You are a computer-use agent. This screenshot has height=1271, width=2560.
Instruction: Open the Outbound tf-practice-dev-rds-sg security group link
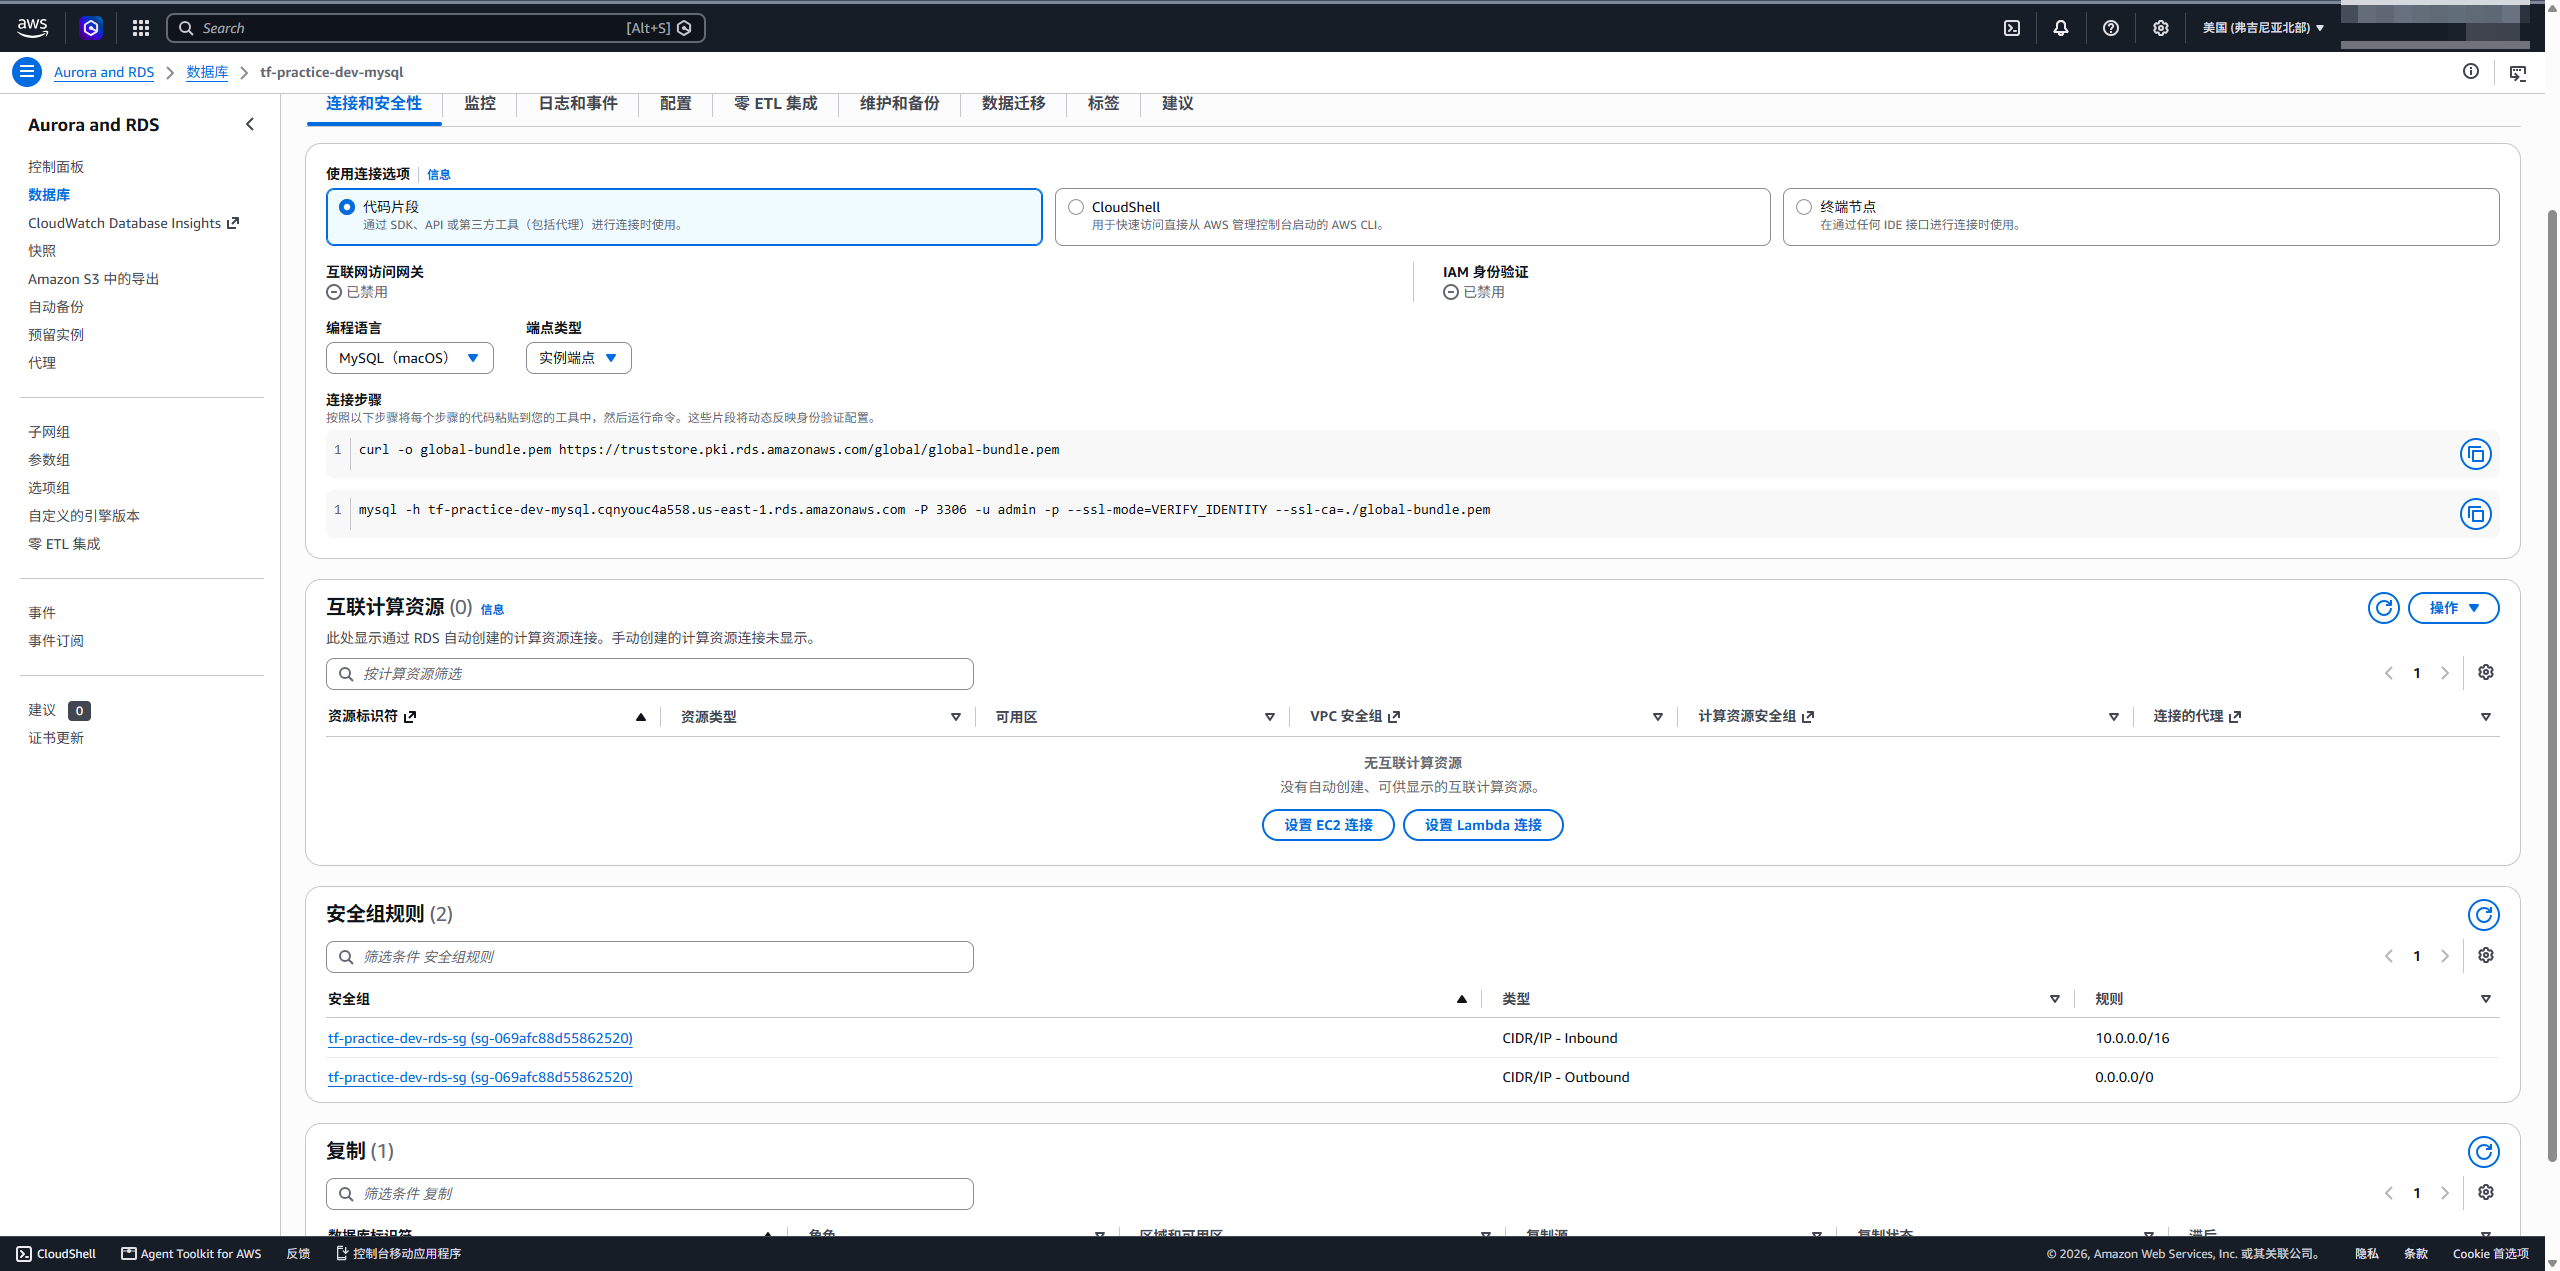coord(480,1077)
